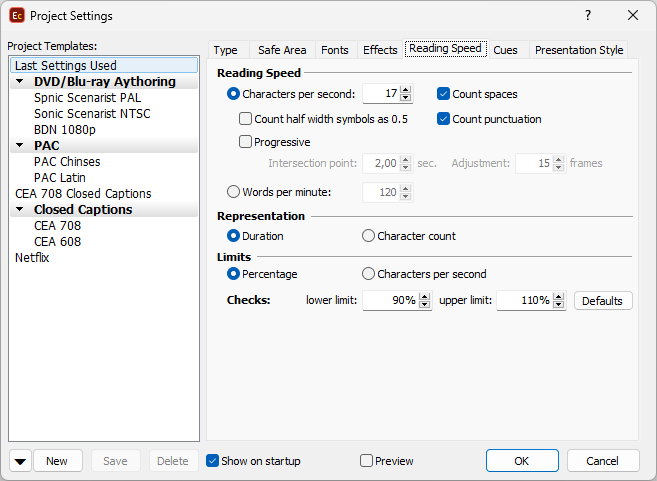This screenshot has height=481, width=657.
Task: Click the upper limit percentage field
Action: click(523, 301)
